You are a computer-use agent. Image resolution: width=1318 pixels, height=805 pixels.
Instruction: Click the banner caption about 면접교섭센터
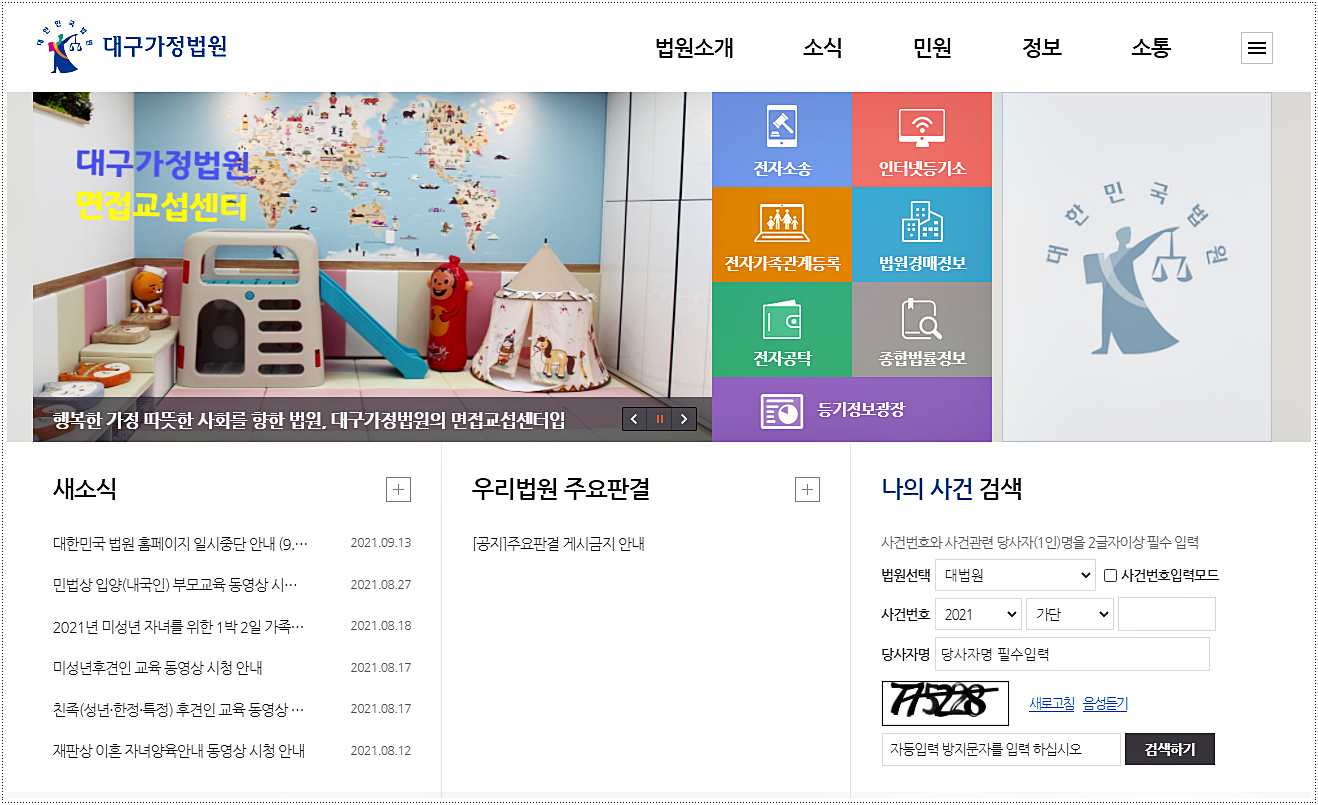pos(309,420)
